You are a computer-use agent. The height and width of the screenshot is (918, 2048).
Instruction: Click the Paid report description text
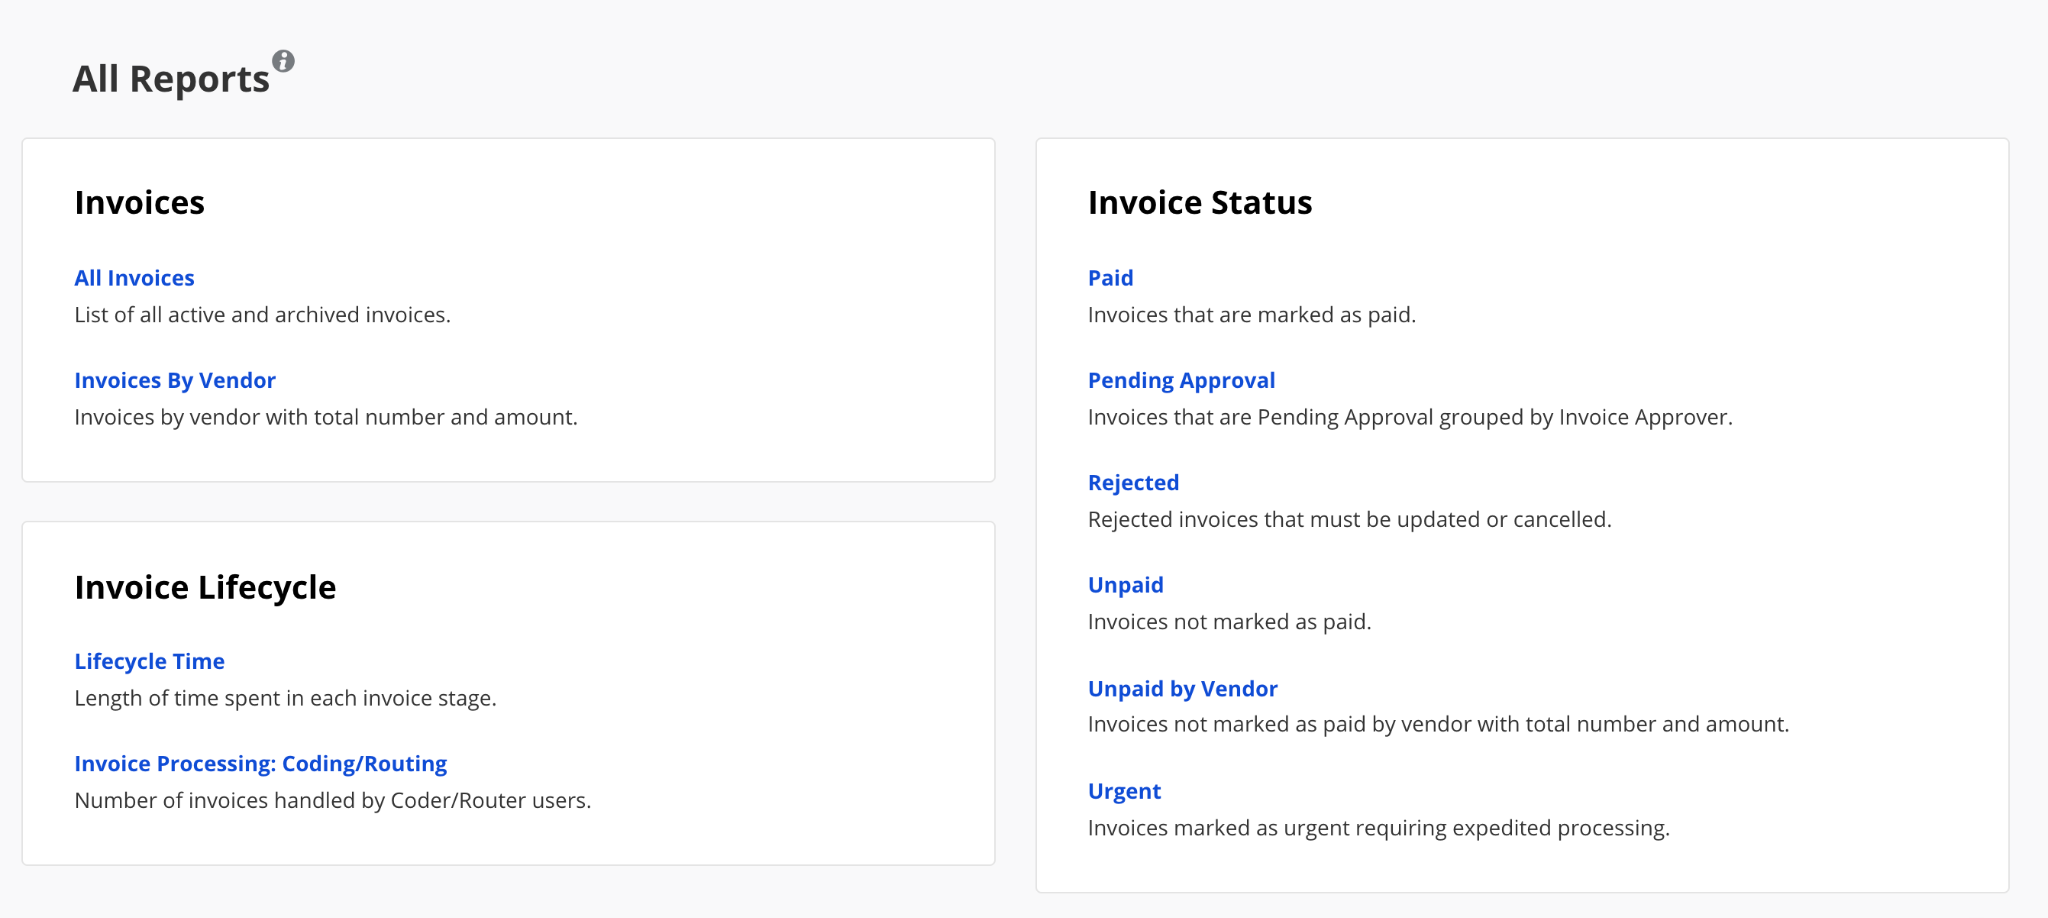click(1252, 314)
